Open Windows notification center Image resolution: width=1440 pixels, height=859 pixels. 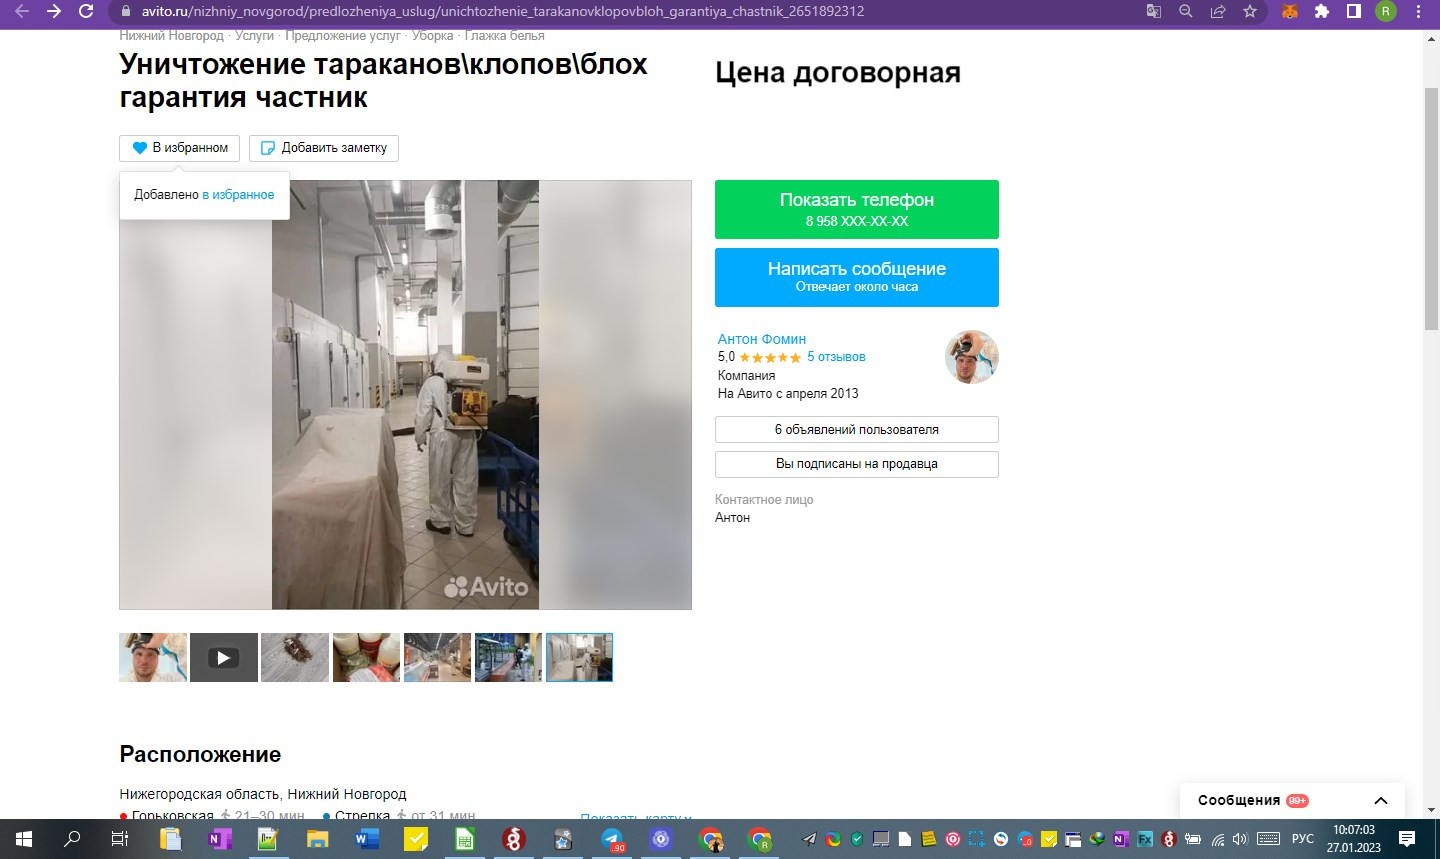(x=1407, y=839)
